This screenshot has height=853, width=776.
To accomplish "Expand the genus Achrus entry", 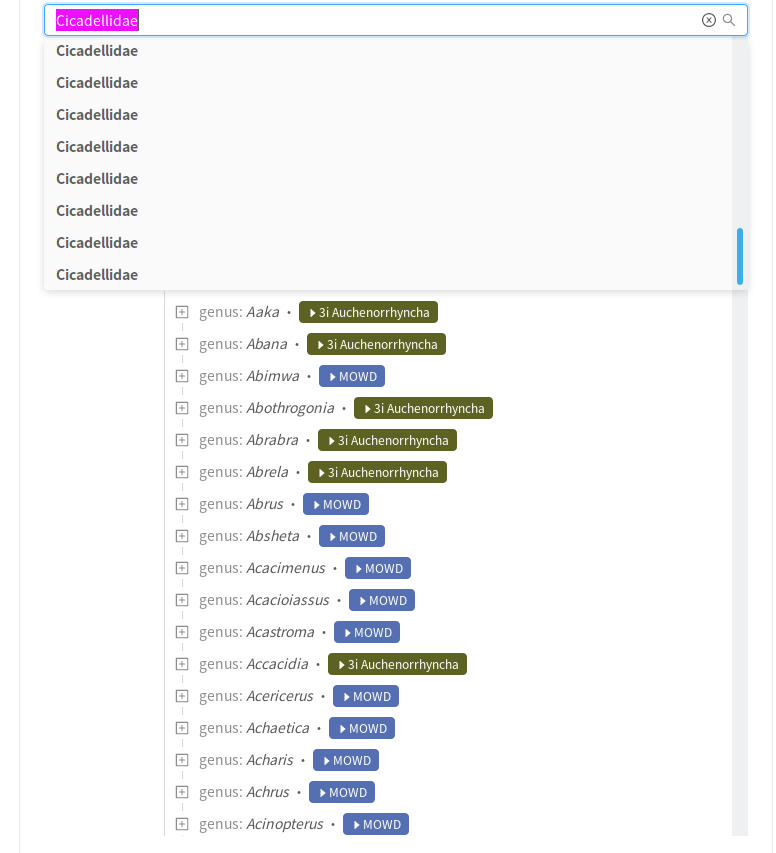I will [181, 792].
